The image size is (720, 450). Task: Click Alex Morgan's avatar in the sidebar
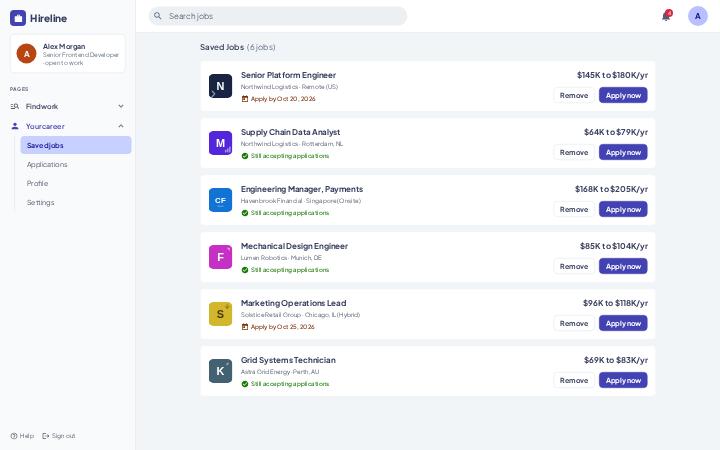27,54
